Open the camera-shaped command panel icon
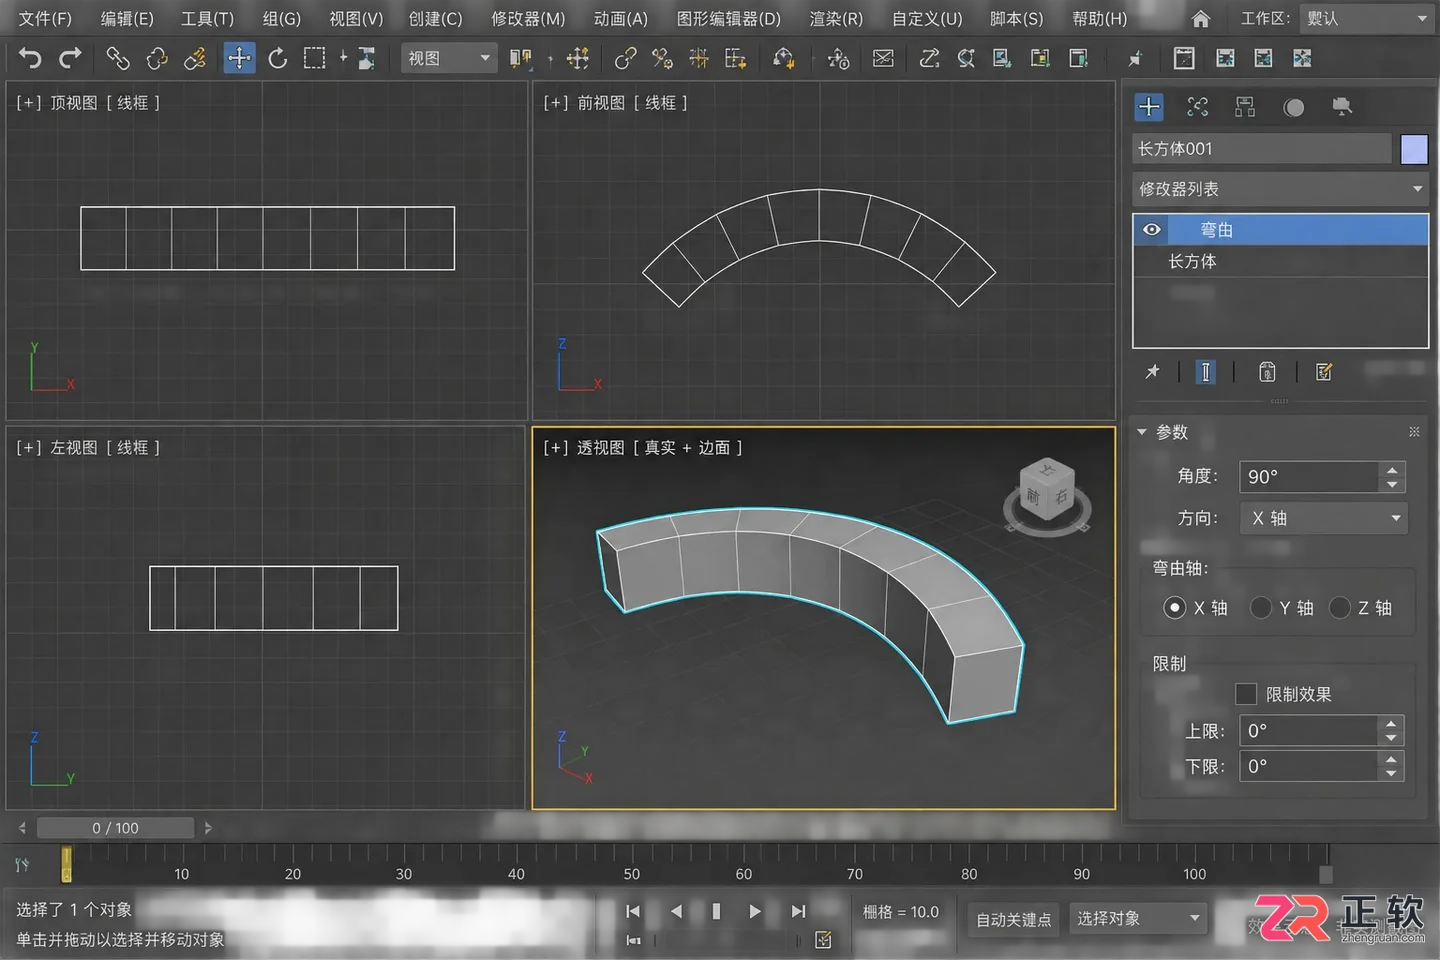 click(1342, 107)
